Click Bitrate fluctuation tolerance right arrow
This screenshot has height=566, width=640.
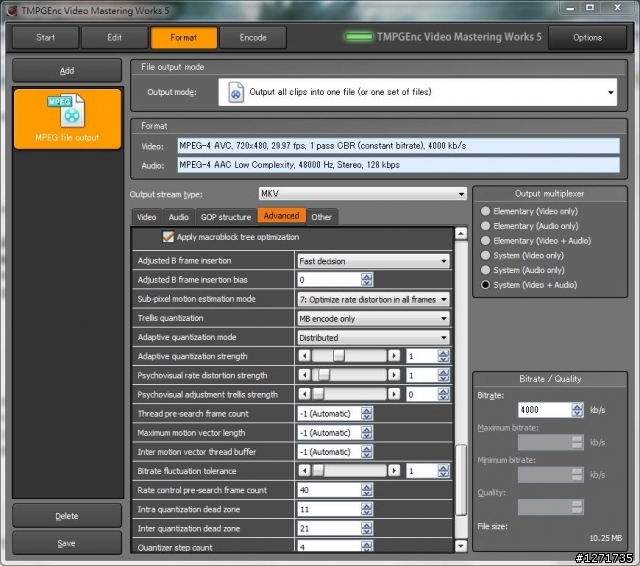pyautogui.click(x=394, y=471)
